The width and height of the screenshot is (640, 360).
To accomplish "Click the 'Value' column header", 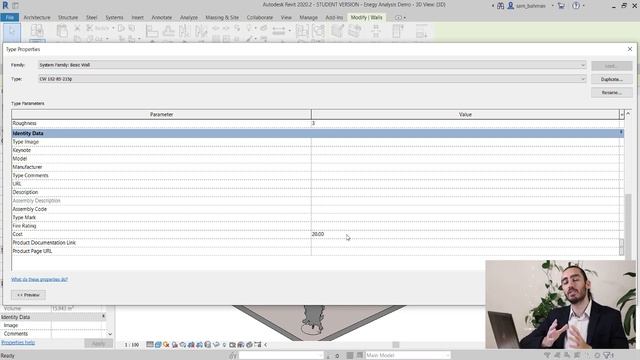I will (x=465, y=114).
